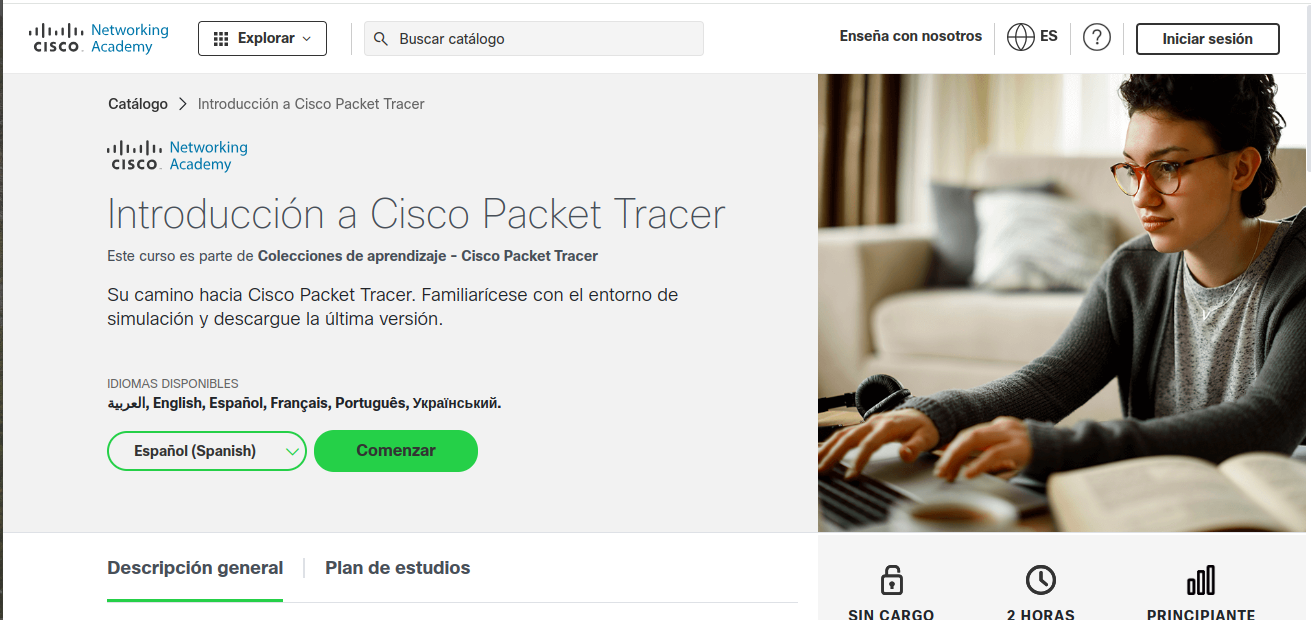Screen dimensions: 1311x620
Task: Click the globe language icon
Action: (x=1021, y=38)
